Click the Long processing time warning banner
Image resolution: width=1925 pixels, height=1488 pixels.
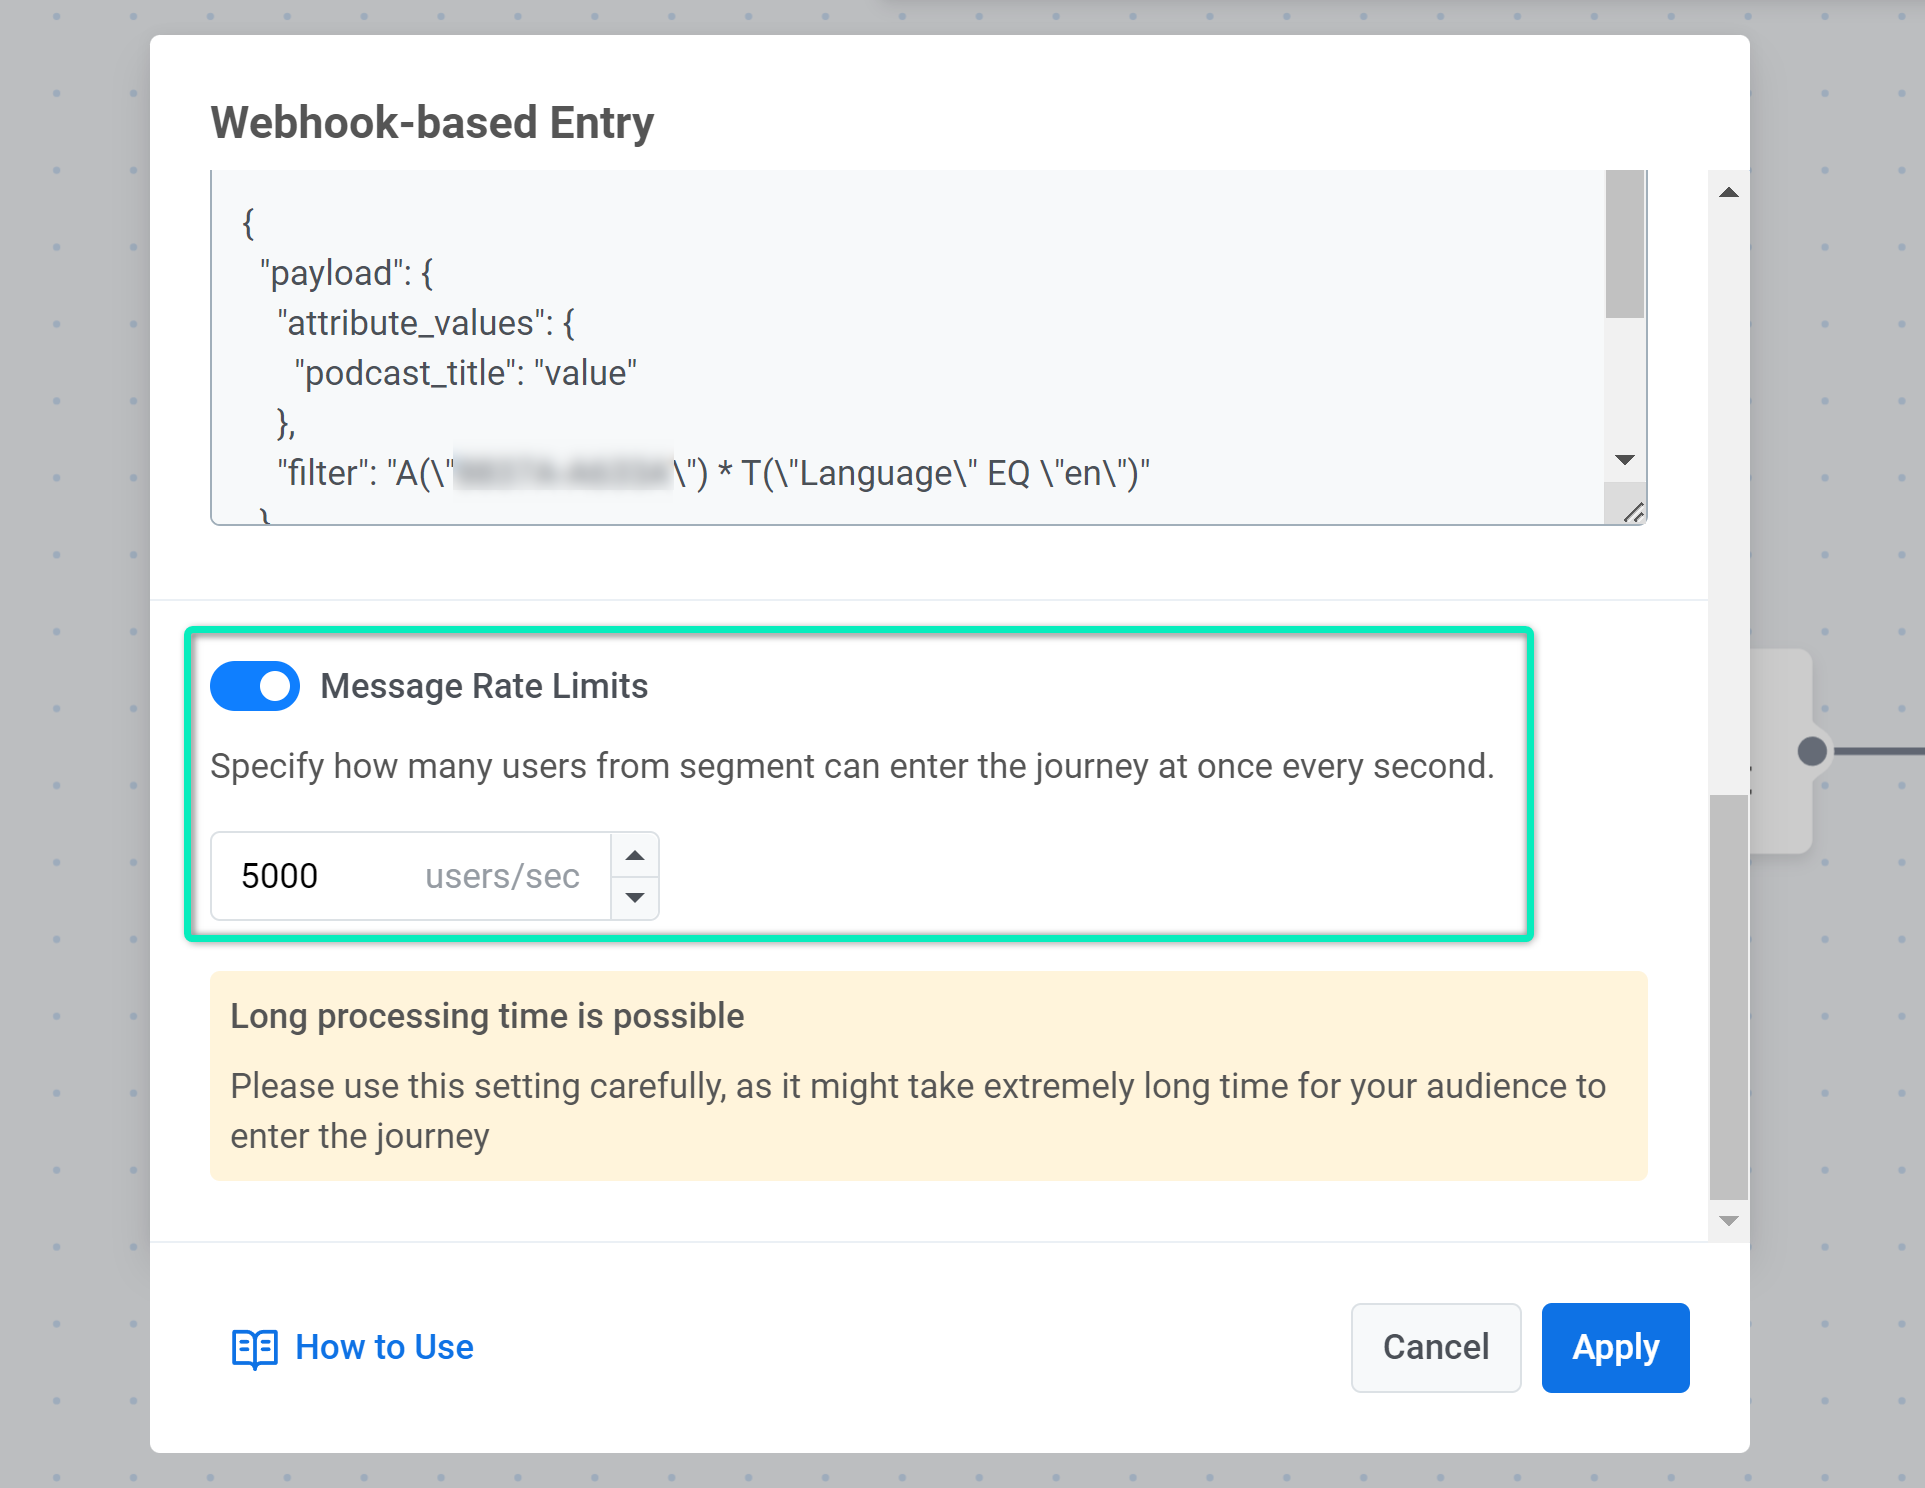click(928, 1076)
